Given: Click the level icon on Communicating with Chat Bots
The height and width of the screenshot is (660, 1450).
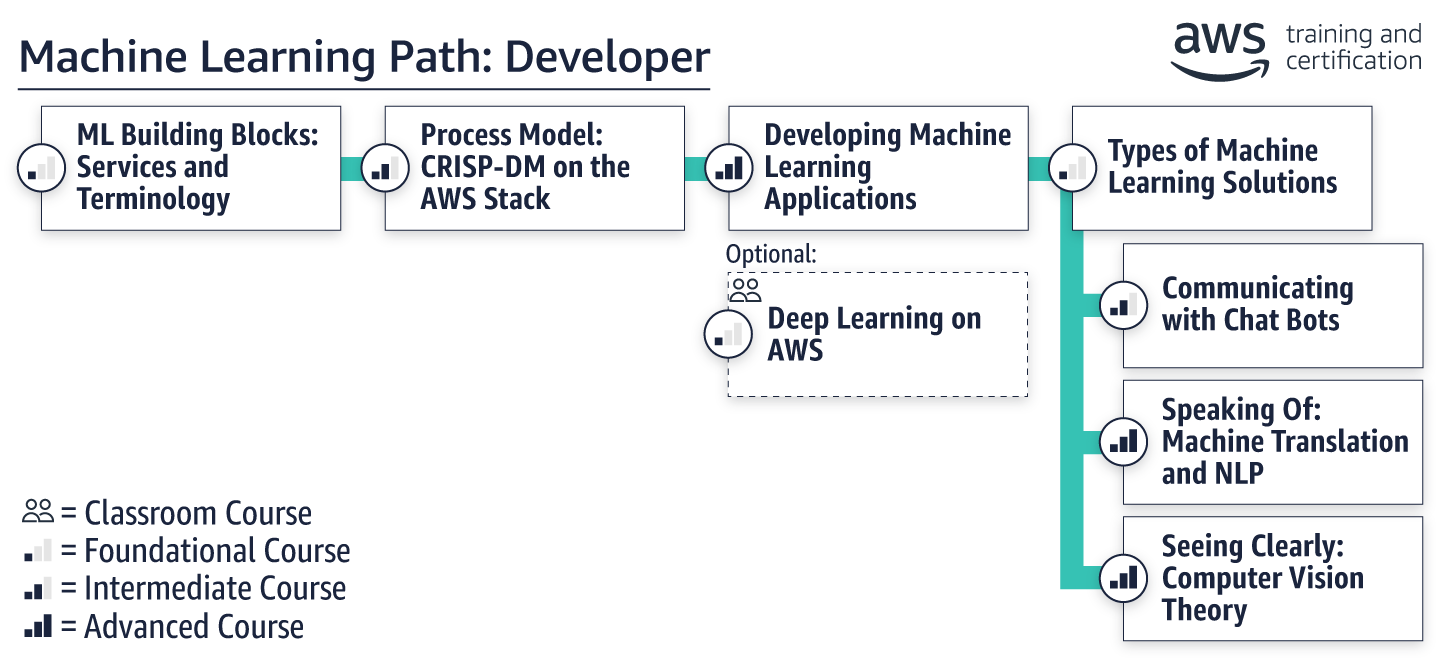Looking at the screenshot, I should pyautogui.click(x=1124, y=305).
